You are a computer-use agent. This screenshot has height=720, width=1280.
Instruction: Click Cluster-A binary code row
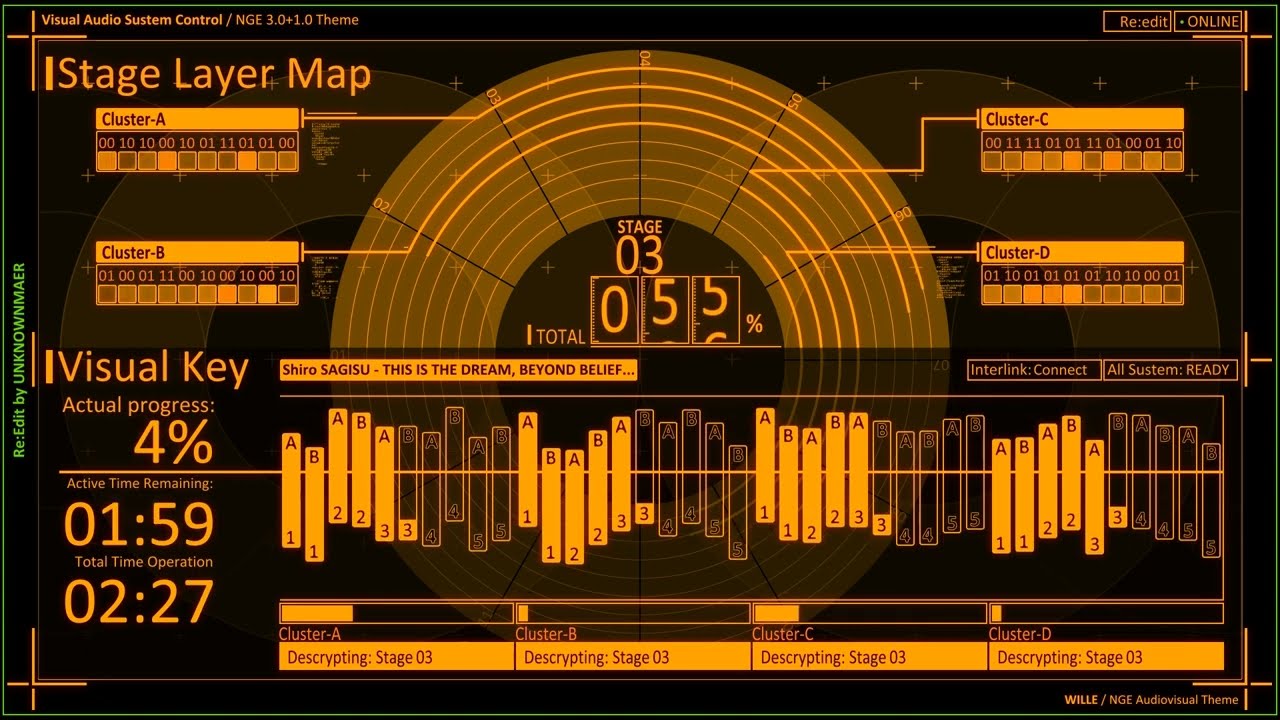(x=198, y=143)
